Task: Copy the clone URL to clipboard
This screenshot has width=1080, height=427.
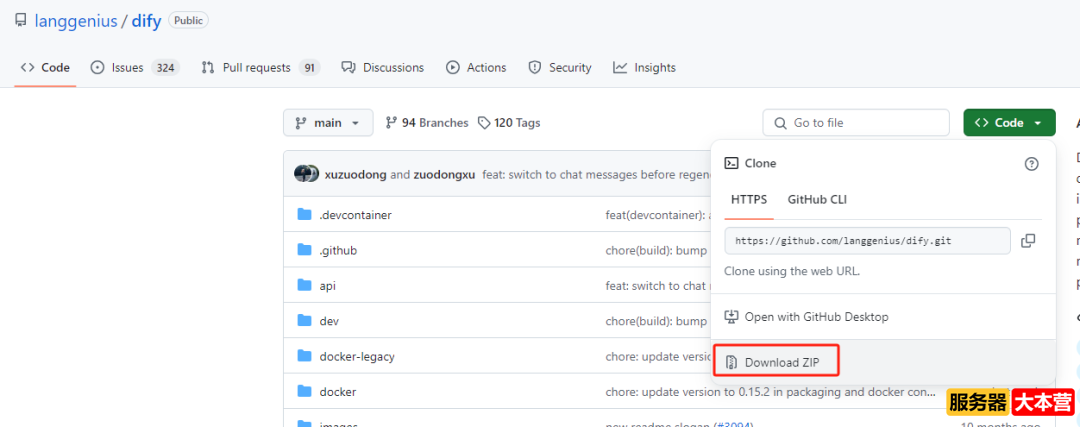Action: click(1028, 241)
